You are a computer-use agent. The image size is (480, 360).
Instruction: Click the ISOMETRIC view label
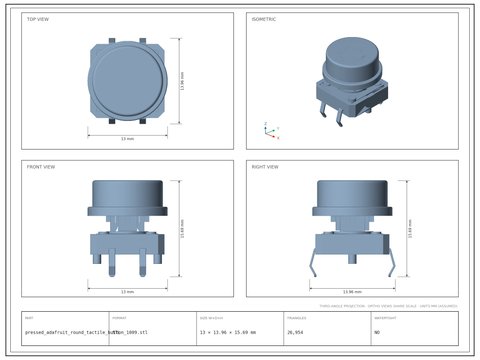coord(264,19)
